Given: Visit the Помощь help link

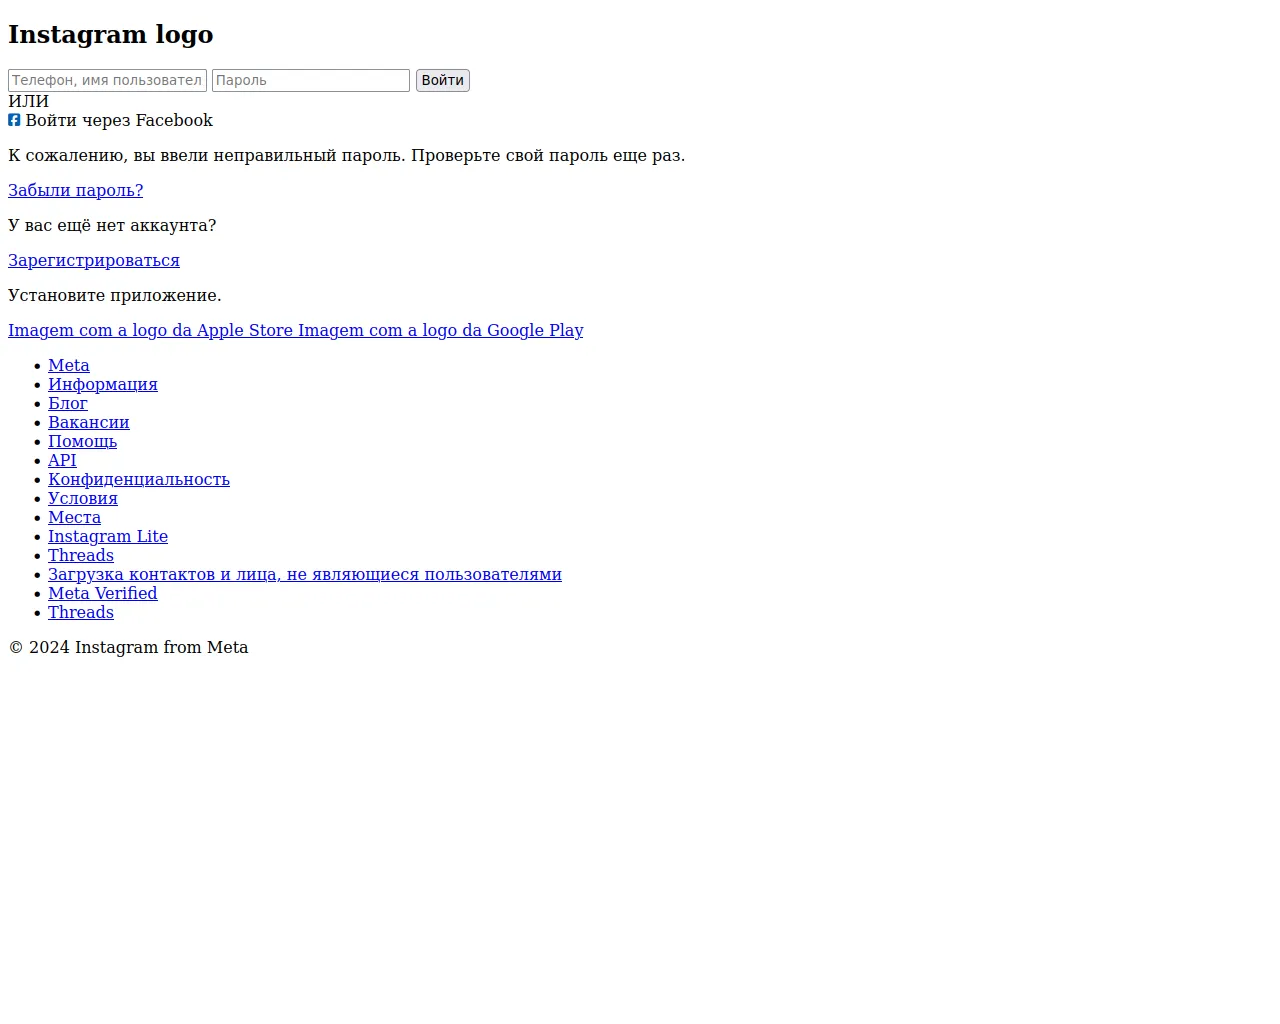Looking at the screenshot, I should point(83,441).
